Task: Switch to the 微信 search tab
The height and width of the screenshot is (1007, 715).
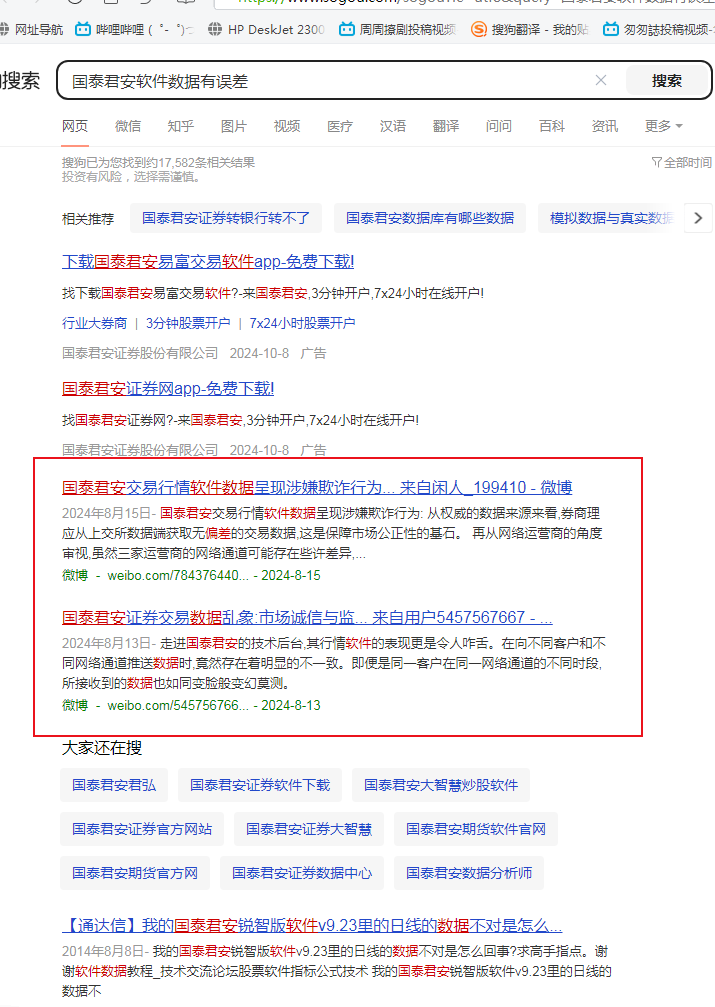Action: click(x=128, y=126)
